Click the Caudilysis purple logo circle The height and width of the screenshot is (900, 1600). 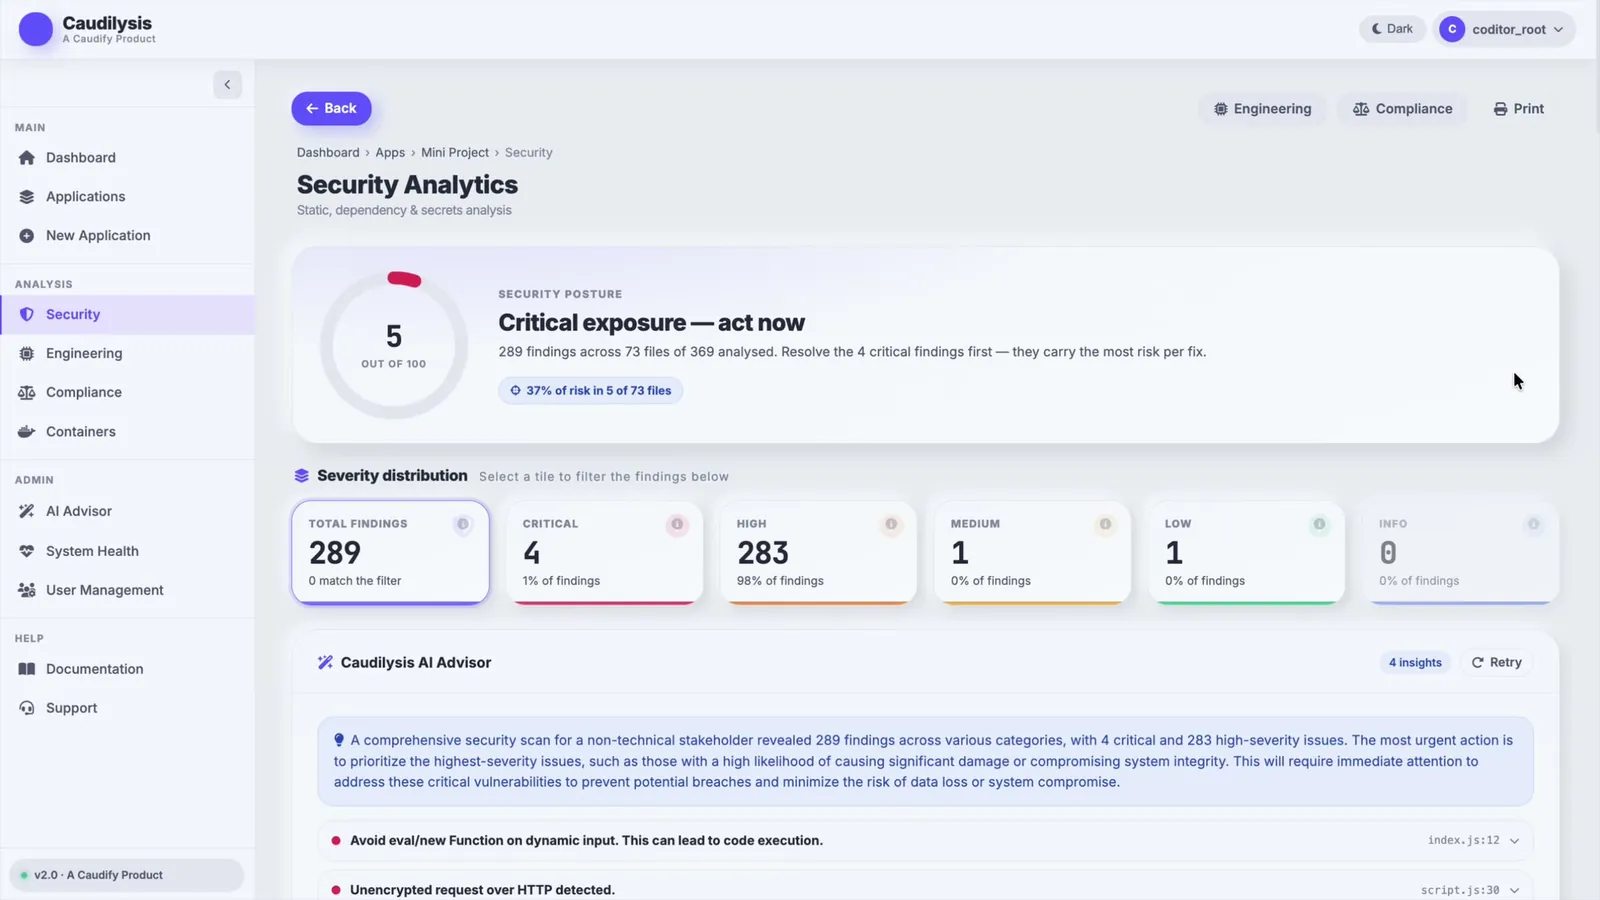[x=36, y=29]
